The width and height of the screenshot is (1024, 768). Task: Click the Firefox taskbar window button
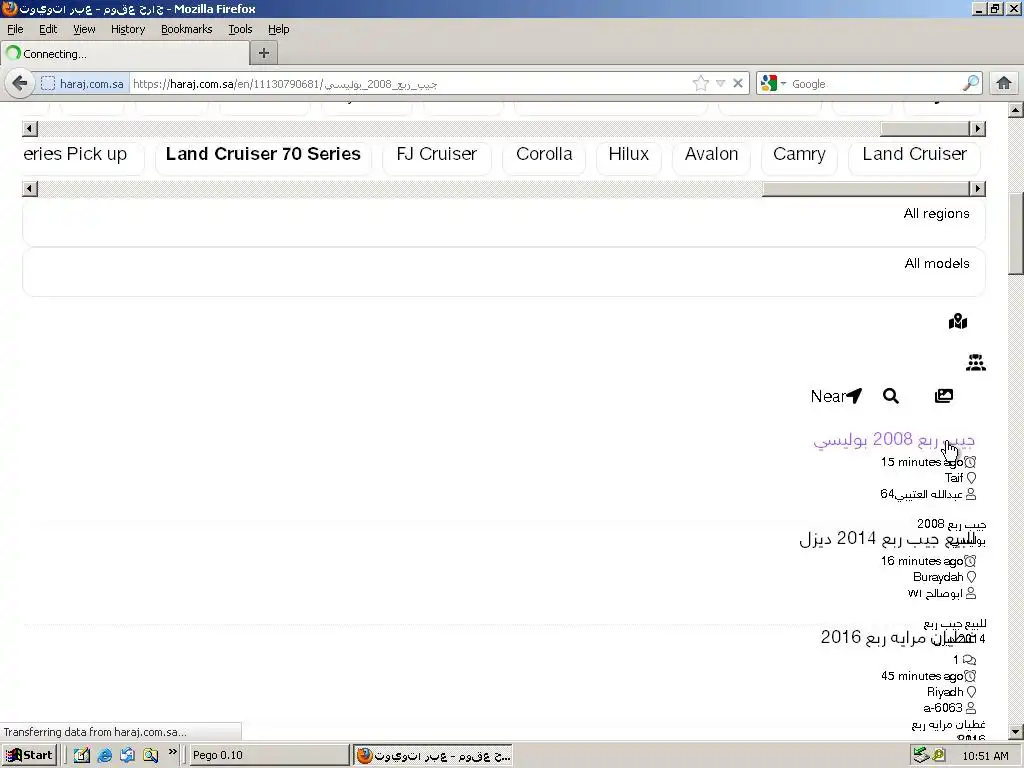433,755
